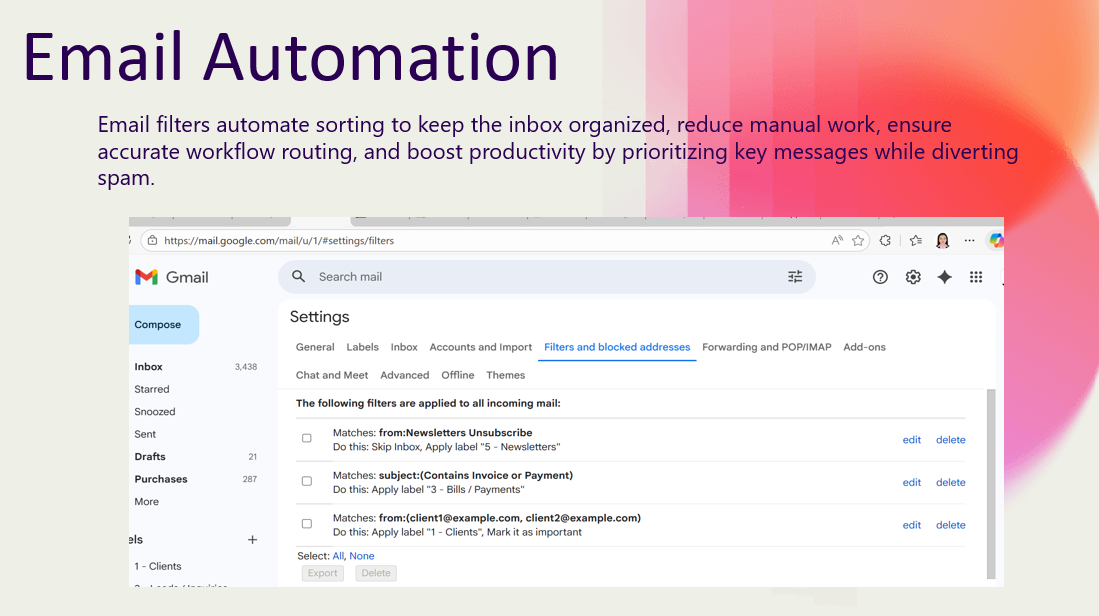Open browser favorites list icon

point(916,240)
